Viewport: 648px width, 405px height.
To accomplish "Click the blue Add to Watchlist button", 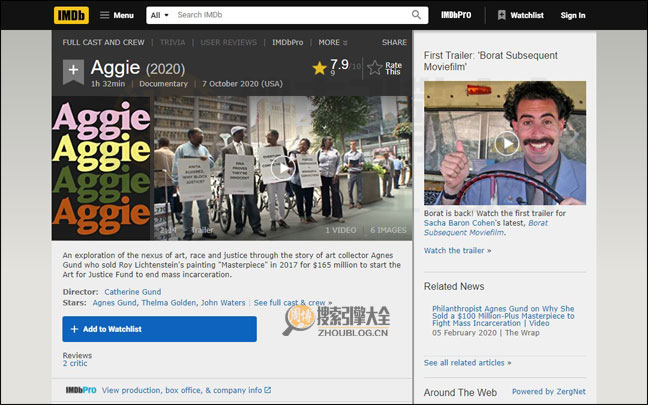I will (x=160, y=329).
